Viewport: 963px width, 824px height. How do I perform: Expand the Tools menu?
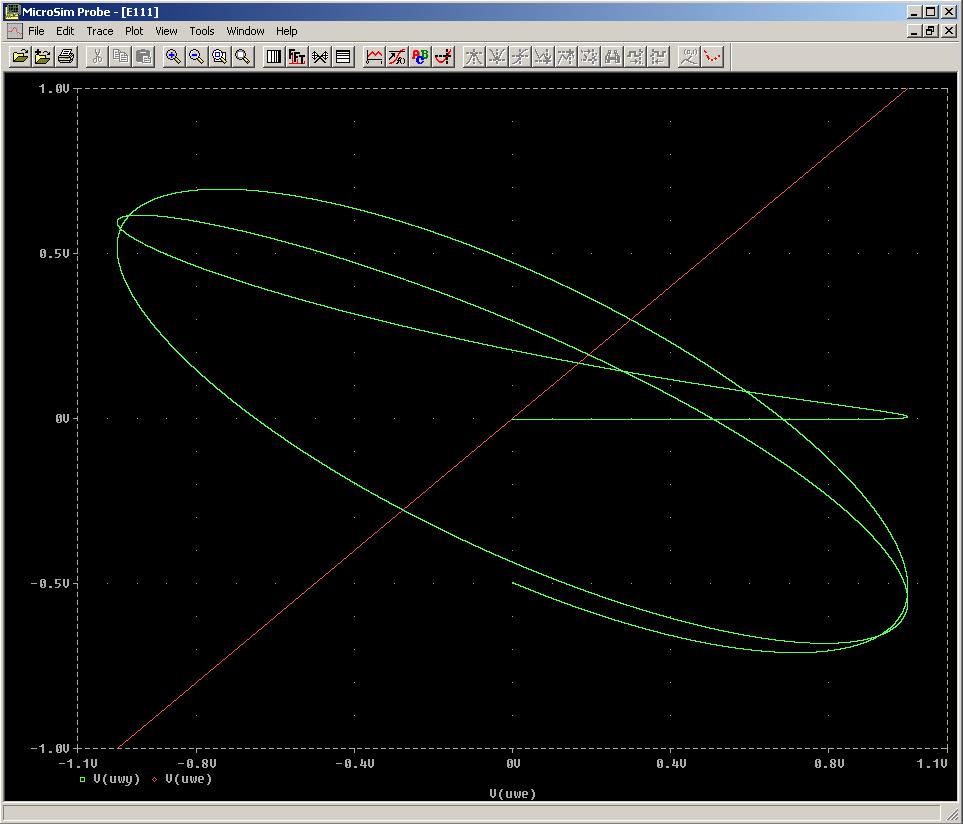point(202,31)
